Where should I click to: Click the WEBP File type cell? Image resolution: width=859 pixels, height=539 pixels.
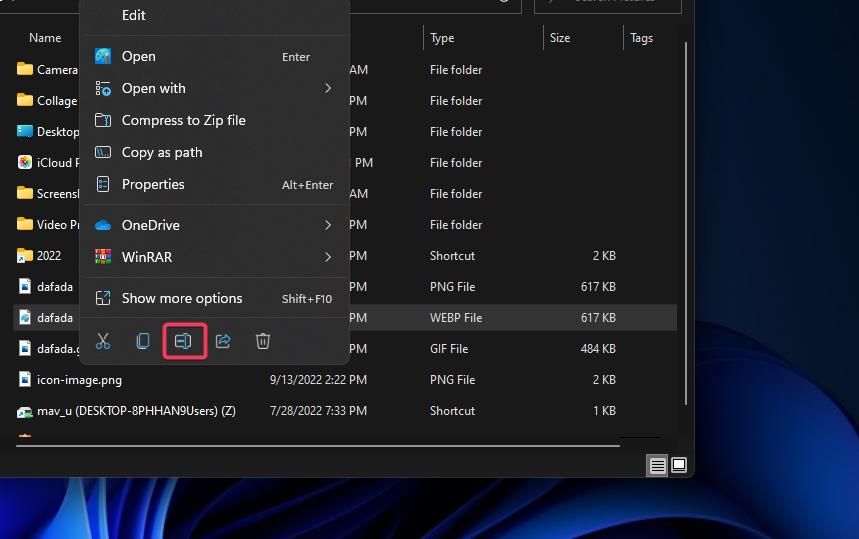(456, 318)
